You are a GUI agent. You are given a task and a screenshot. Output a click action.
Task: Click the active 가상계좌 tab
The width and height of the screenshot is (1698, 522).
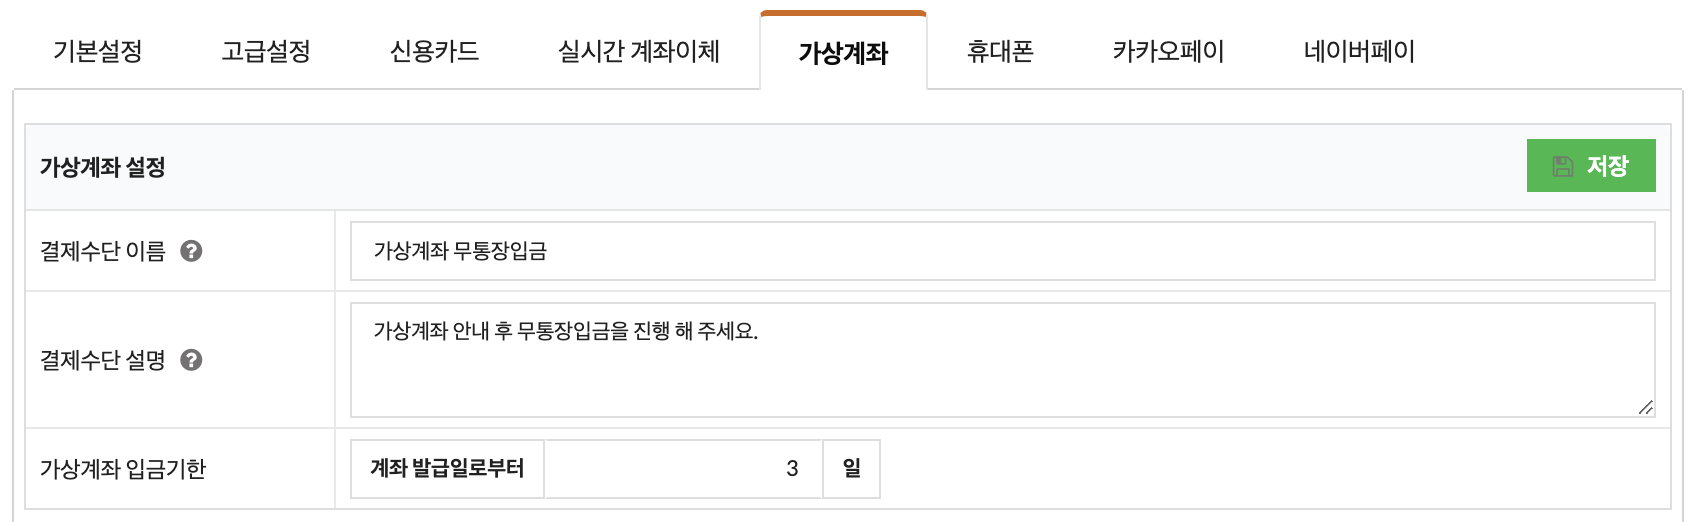click(843, 52)
